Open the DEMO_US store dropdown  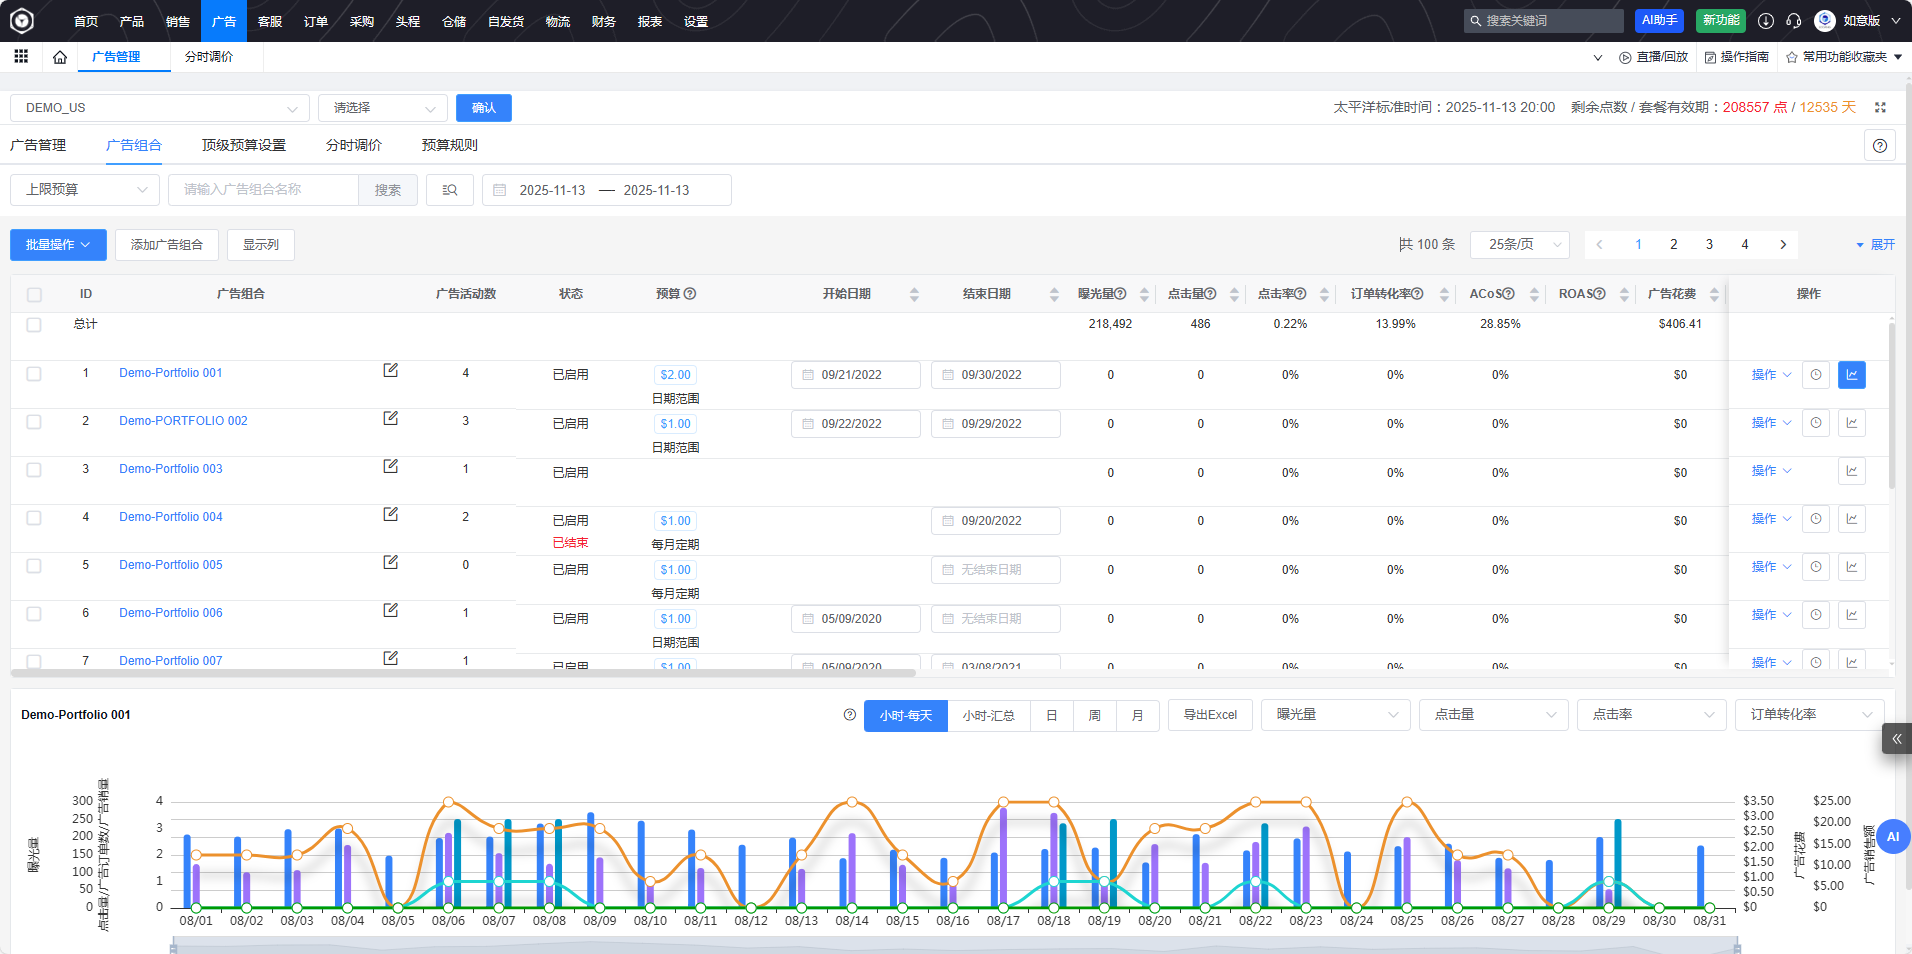click(x=160, y=108)
